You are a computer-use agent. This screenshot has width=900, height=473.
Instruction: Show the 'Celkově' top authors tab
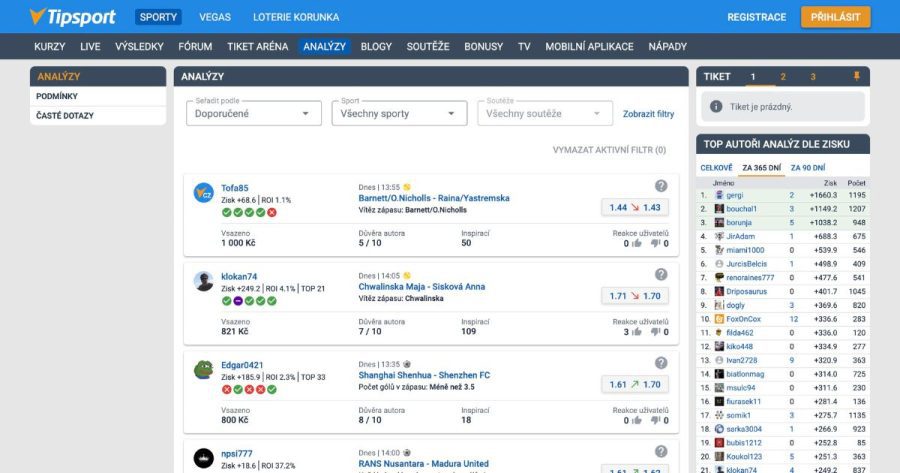click(x=716, y=167)
